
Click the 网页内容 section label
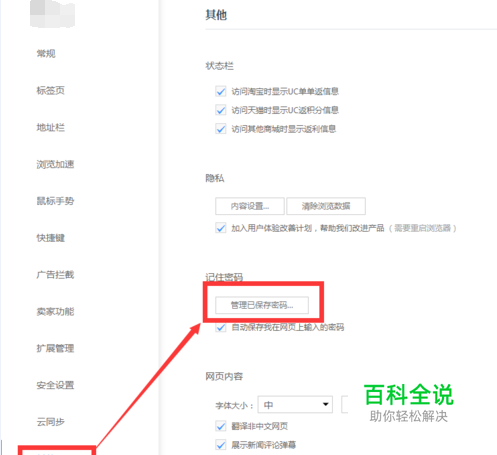point(224,376)
